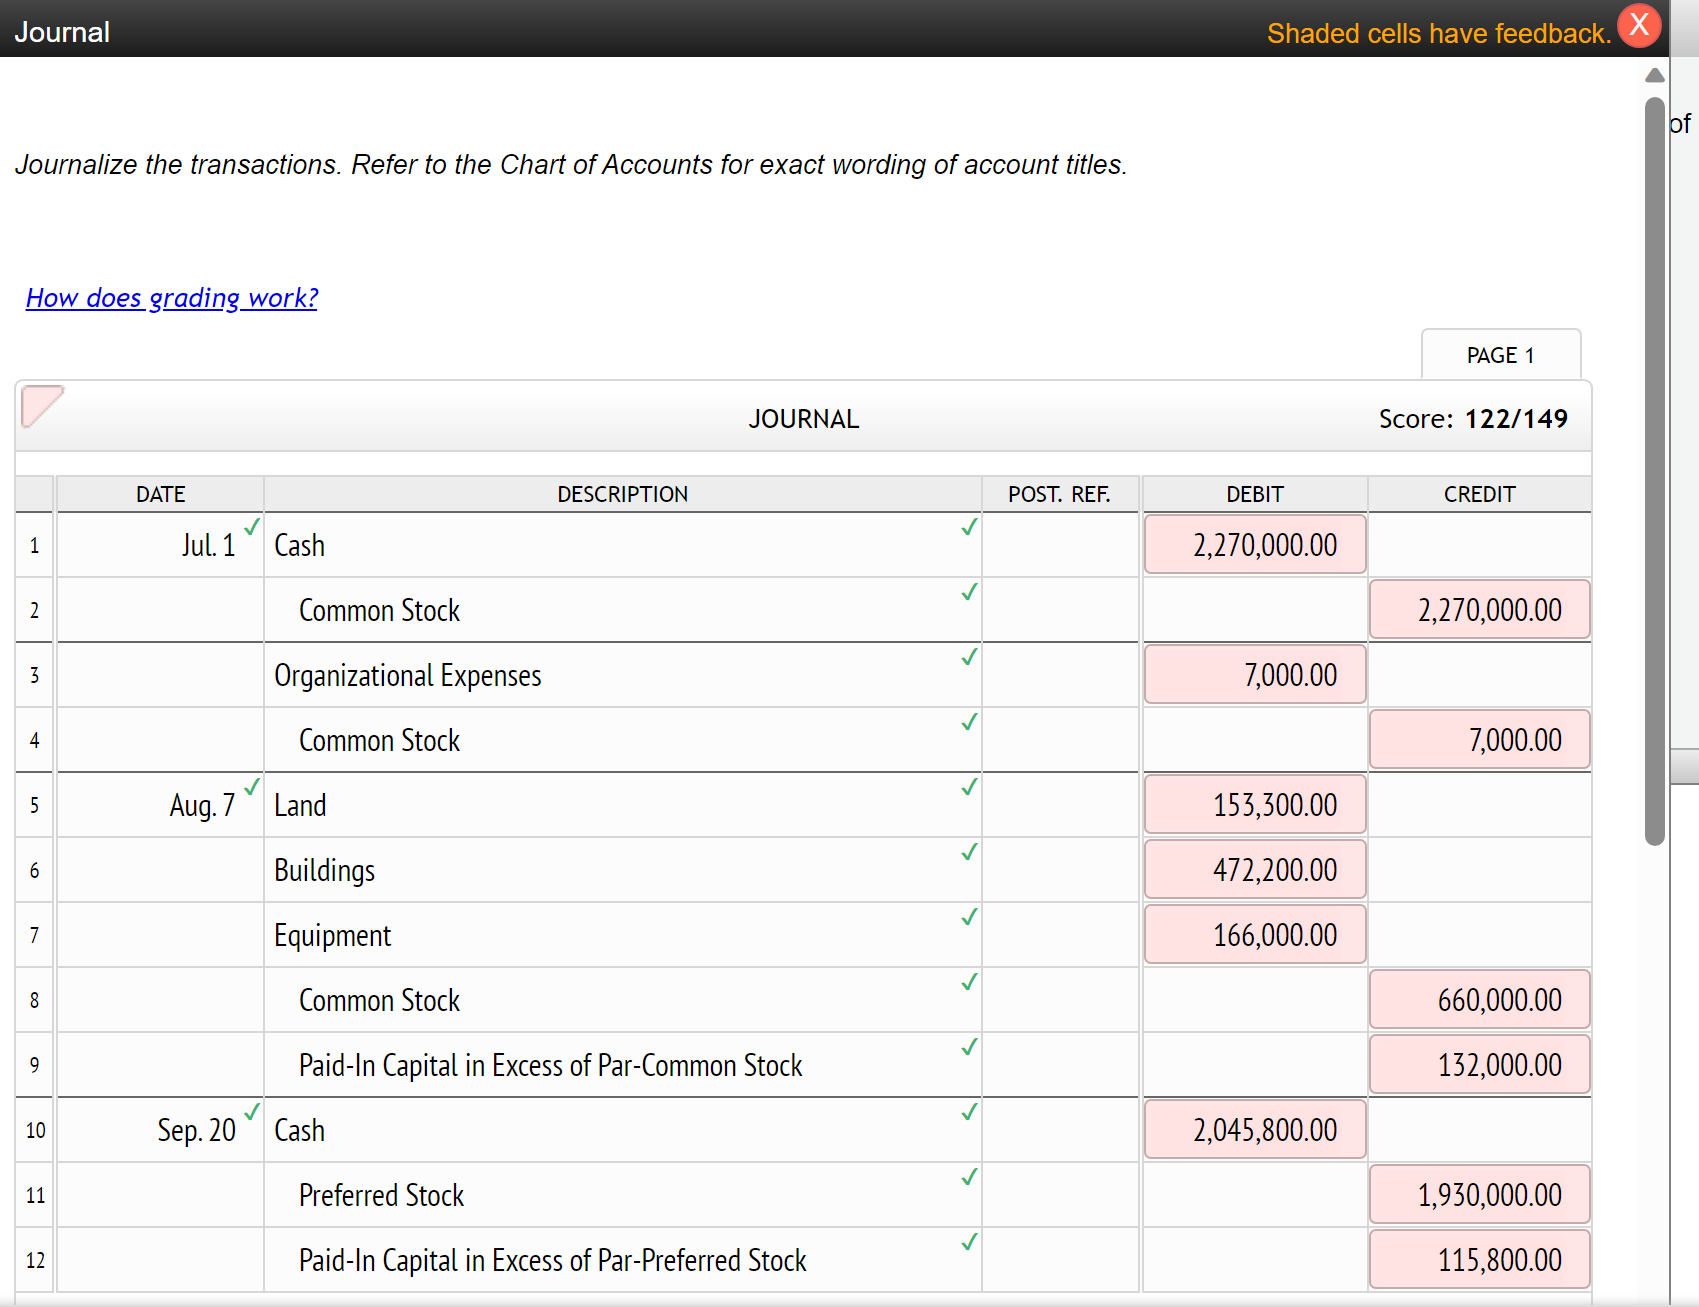1699x1307 pixels.
Task: Click row number 10 in the journal
Action: (35, 1130)
